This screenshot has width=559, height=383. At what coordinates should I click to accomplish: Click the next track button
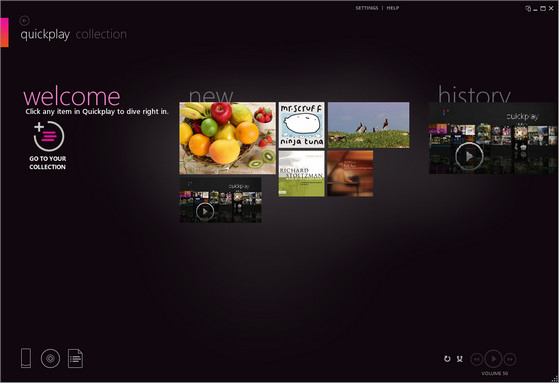pos(510,359)
